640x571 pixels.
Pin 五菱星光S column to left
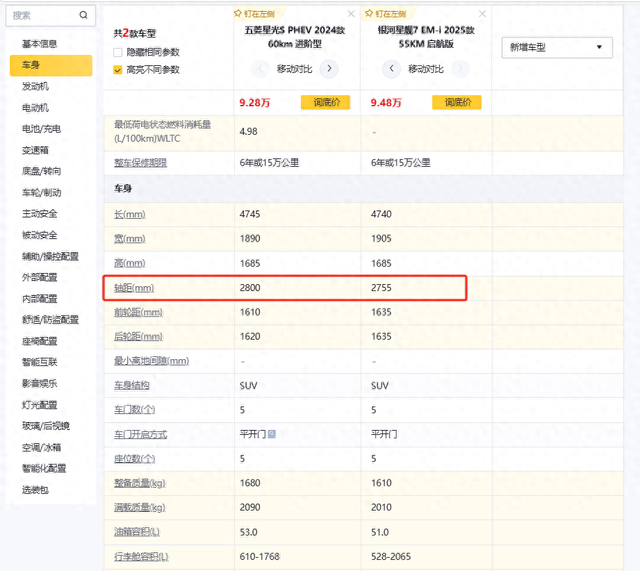pos(254,14)
